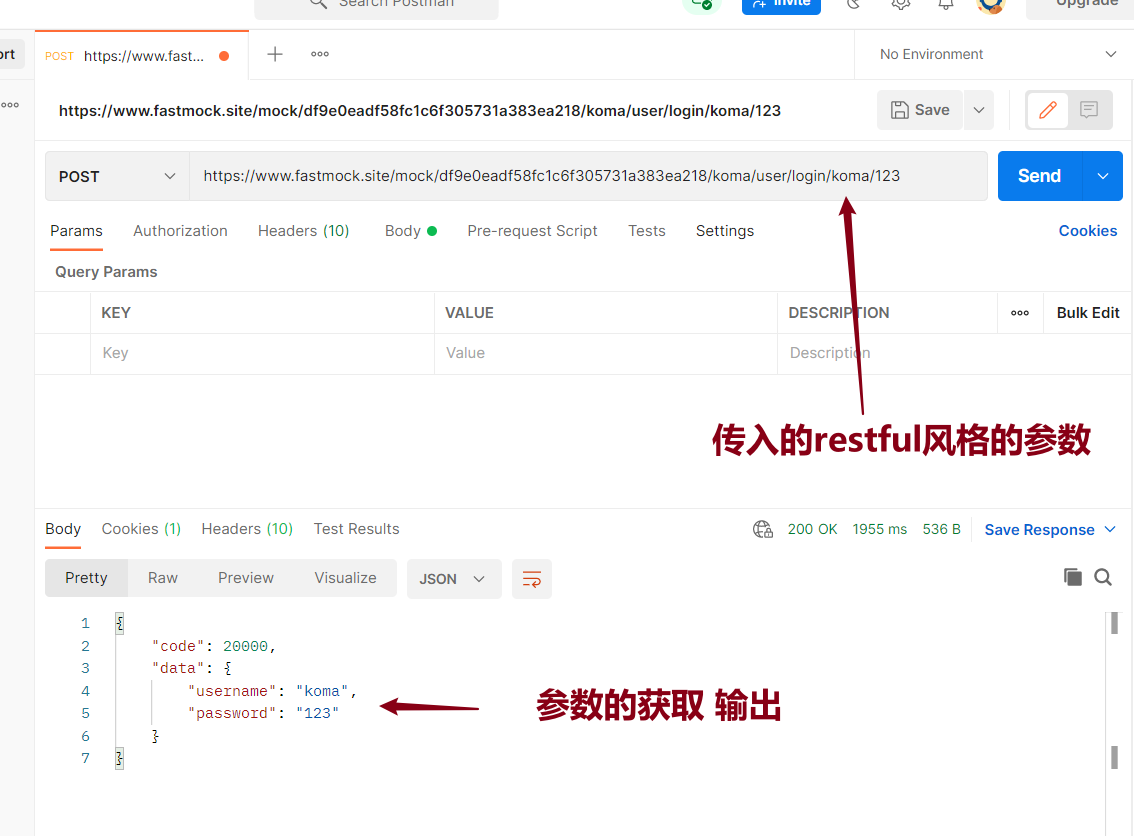
Task: Collapse JSON line 1 brace
Action: click(x=120, y=623)
